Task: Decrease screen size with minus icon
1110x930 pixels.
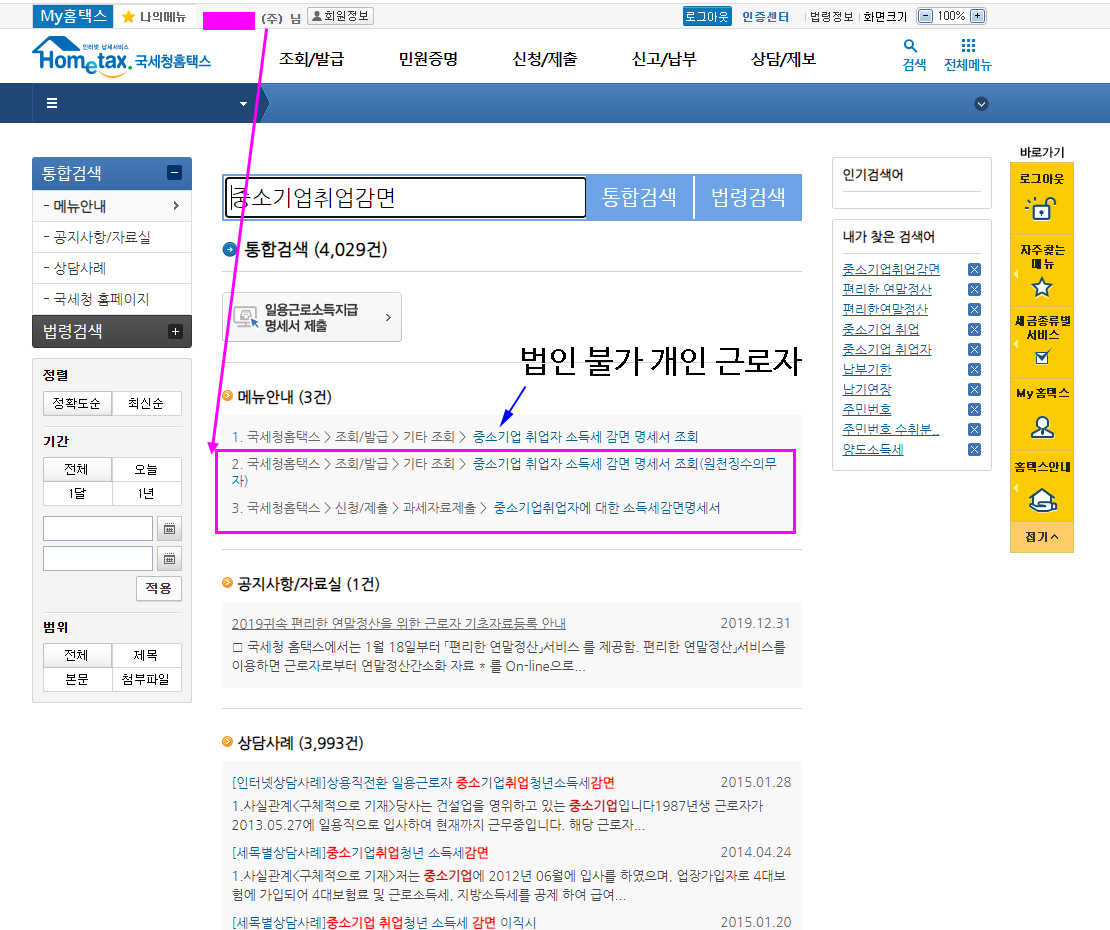Action: point(925,16)
